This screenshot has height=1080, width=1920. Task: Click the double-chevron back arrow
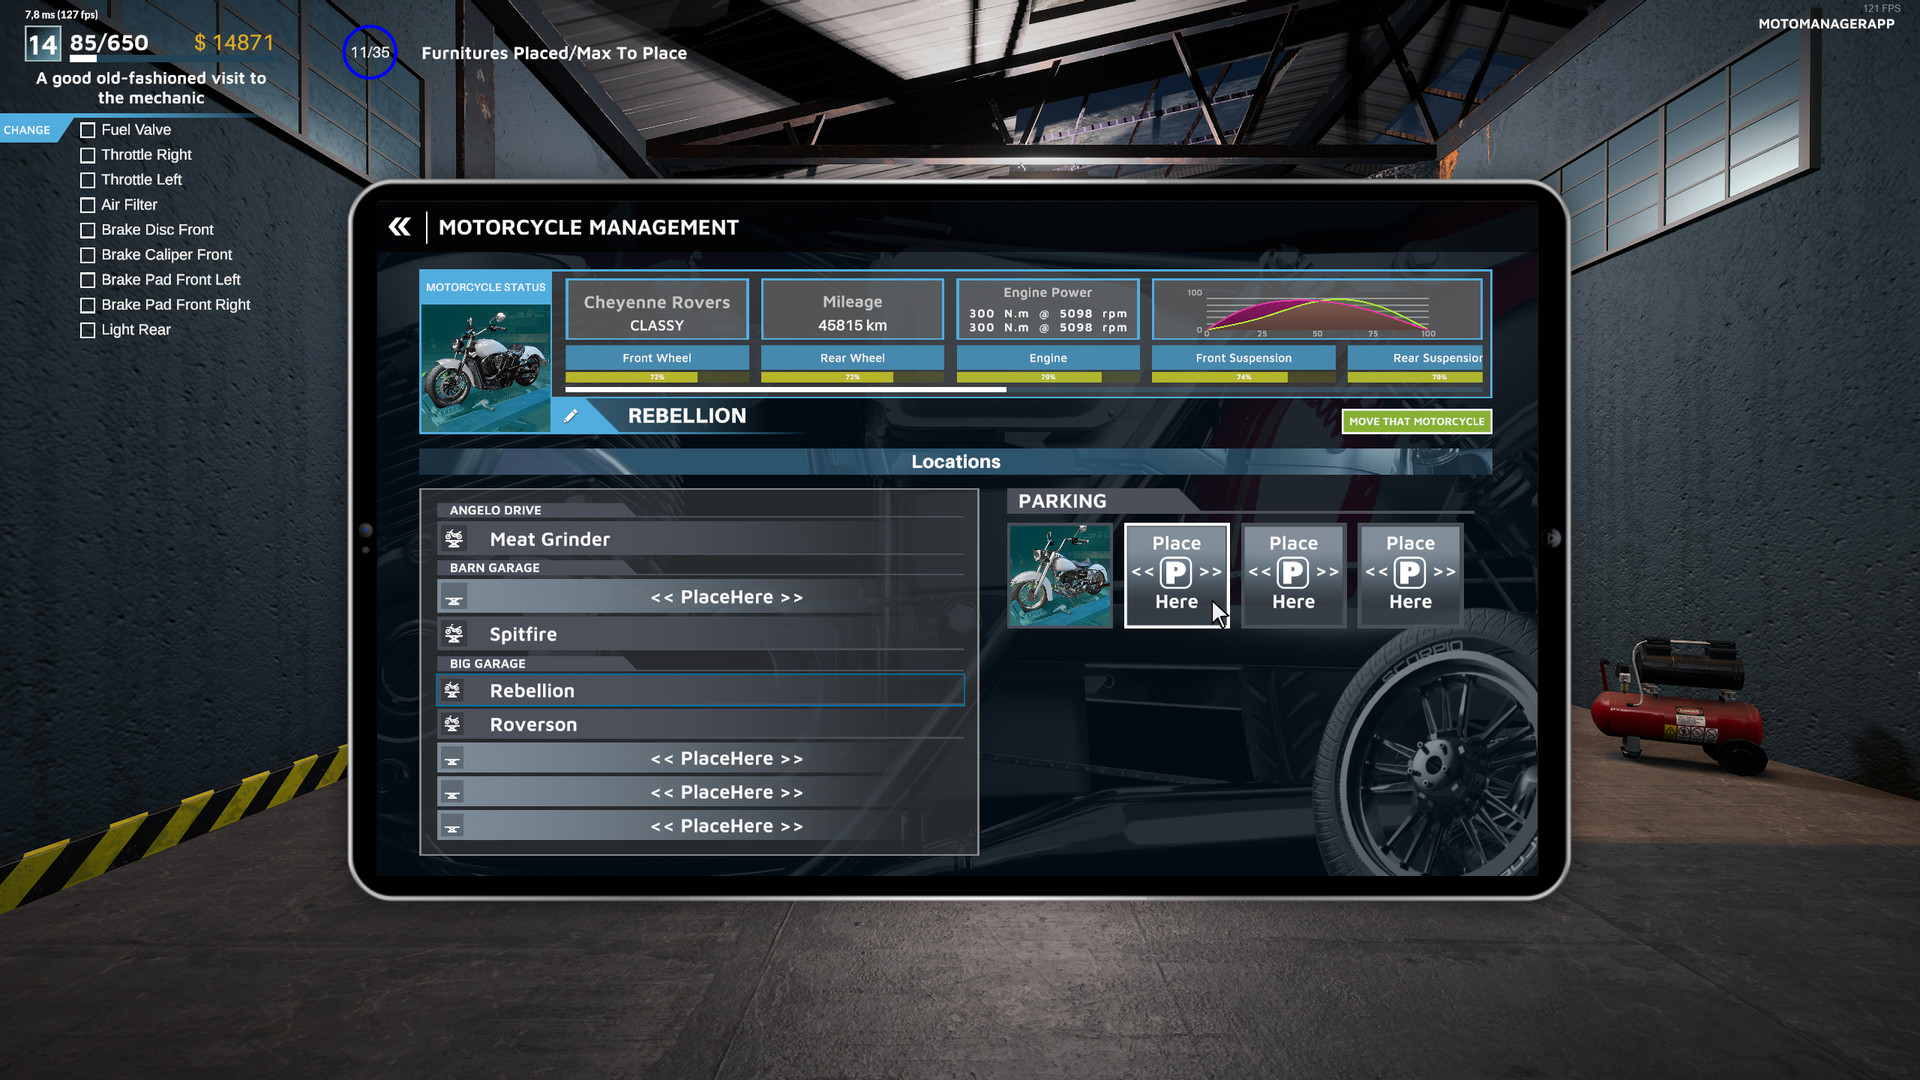[x=399, y=227]
